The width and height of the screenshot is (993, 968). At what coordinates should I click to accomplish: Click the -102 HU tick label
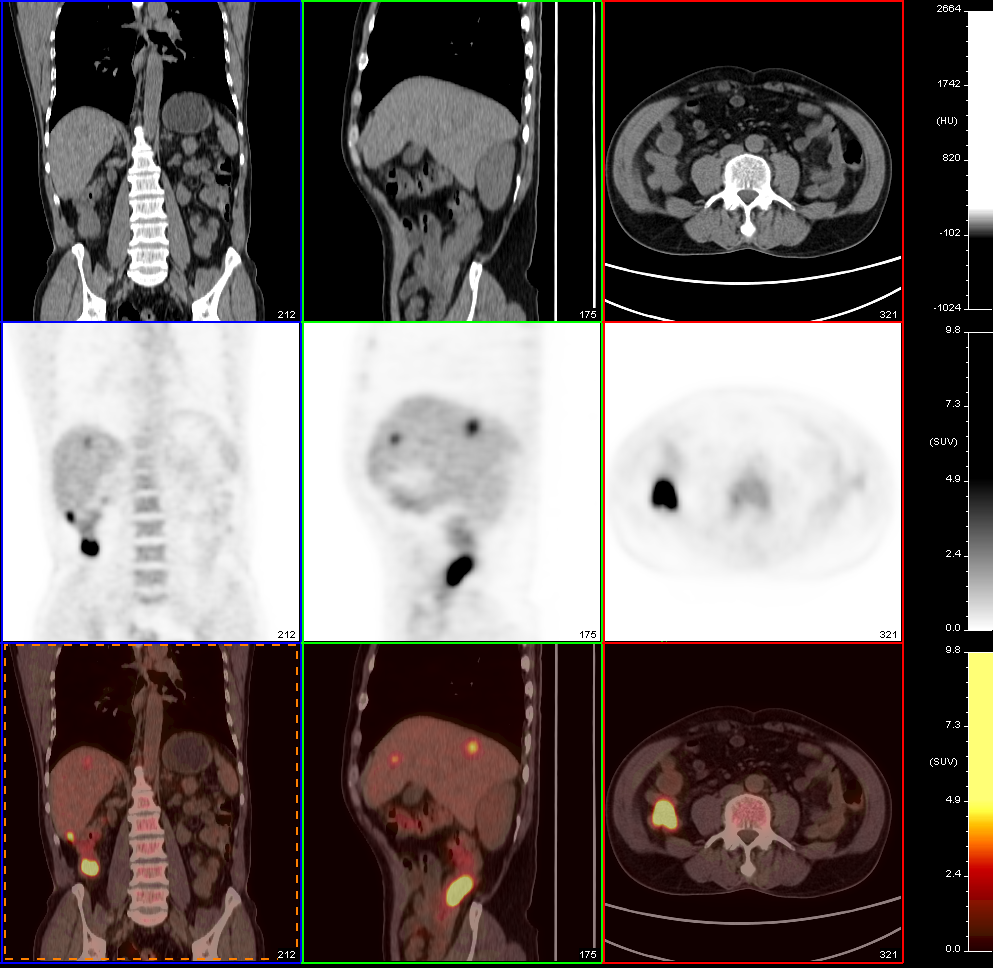[x=950, y=233]
